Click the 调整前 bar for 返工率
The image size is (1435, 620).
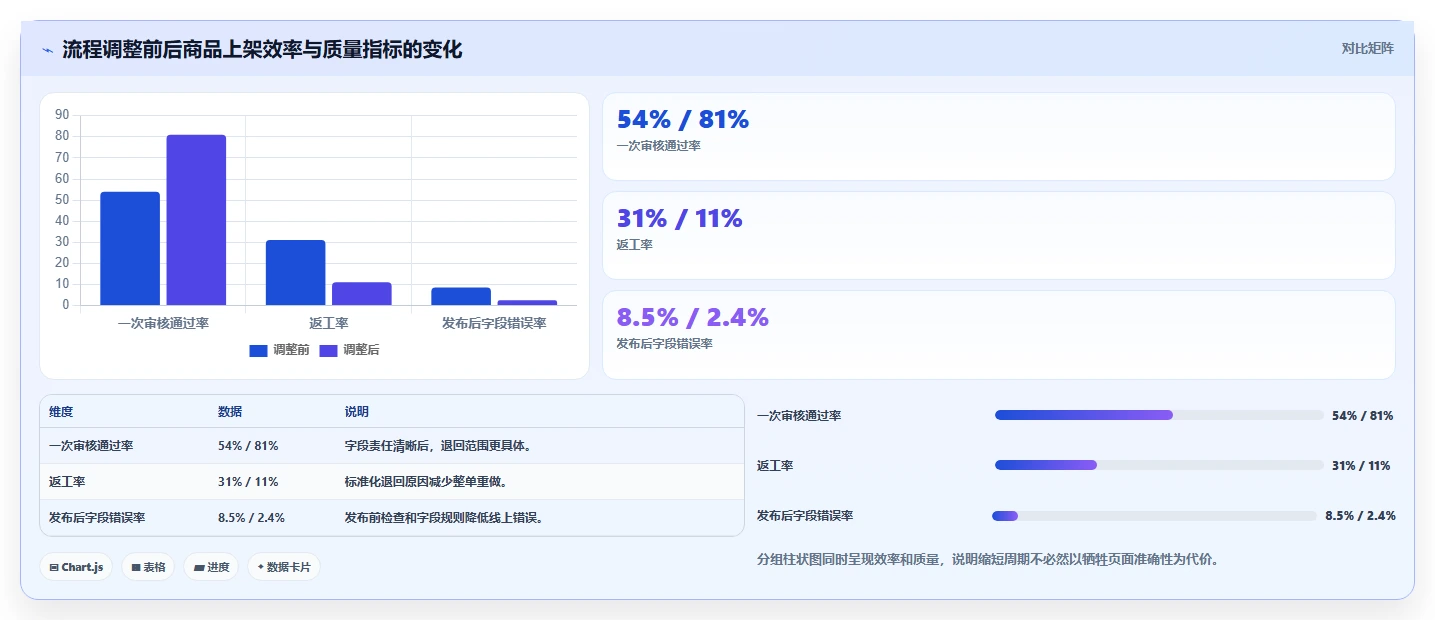tap(295, 272)
